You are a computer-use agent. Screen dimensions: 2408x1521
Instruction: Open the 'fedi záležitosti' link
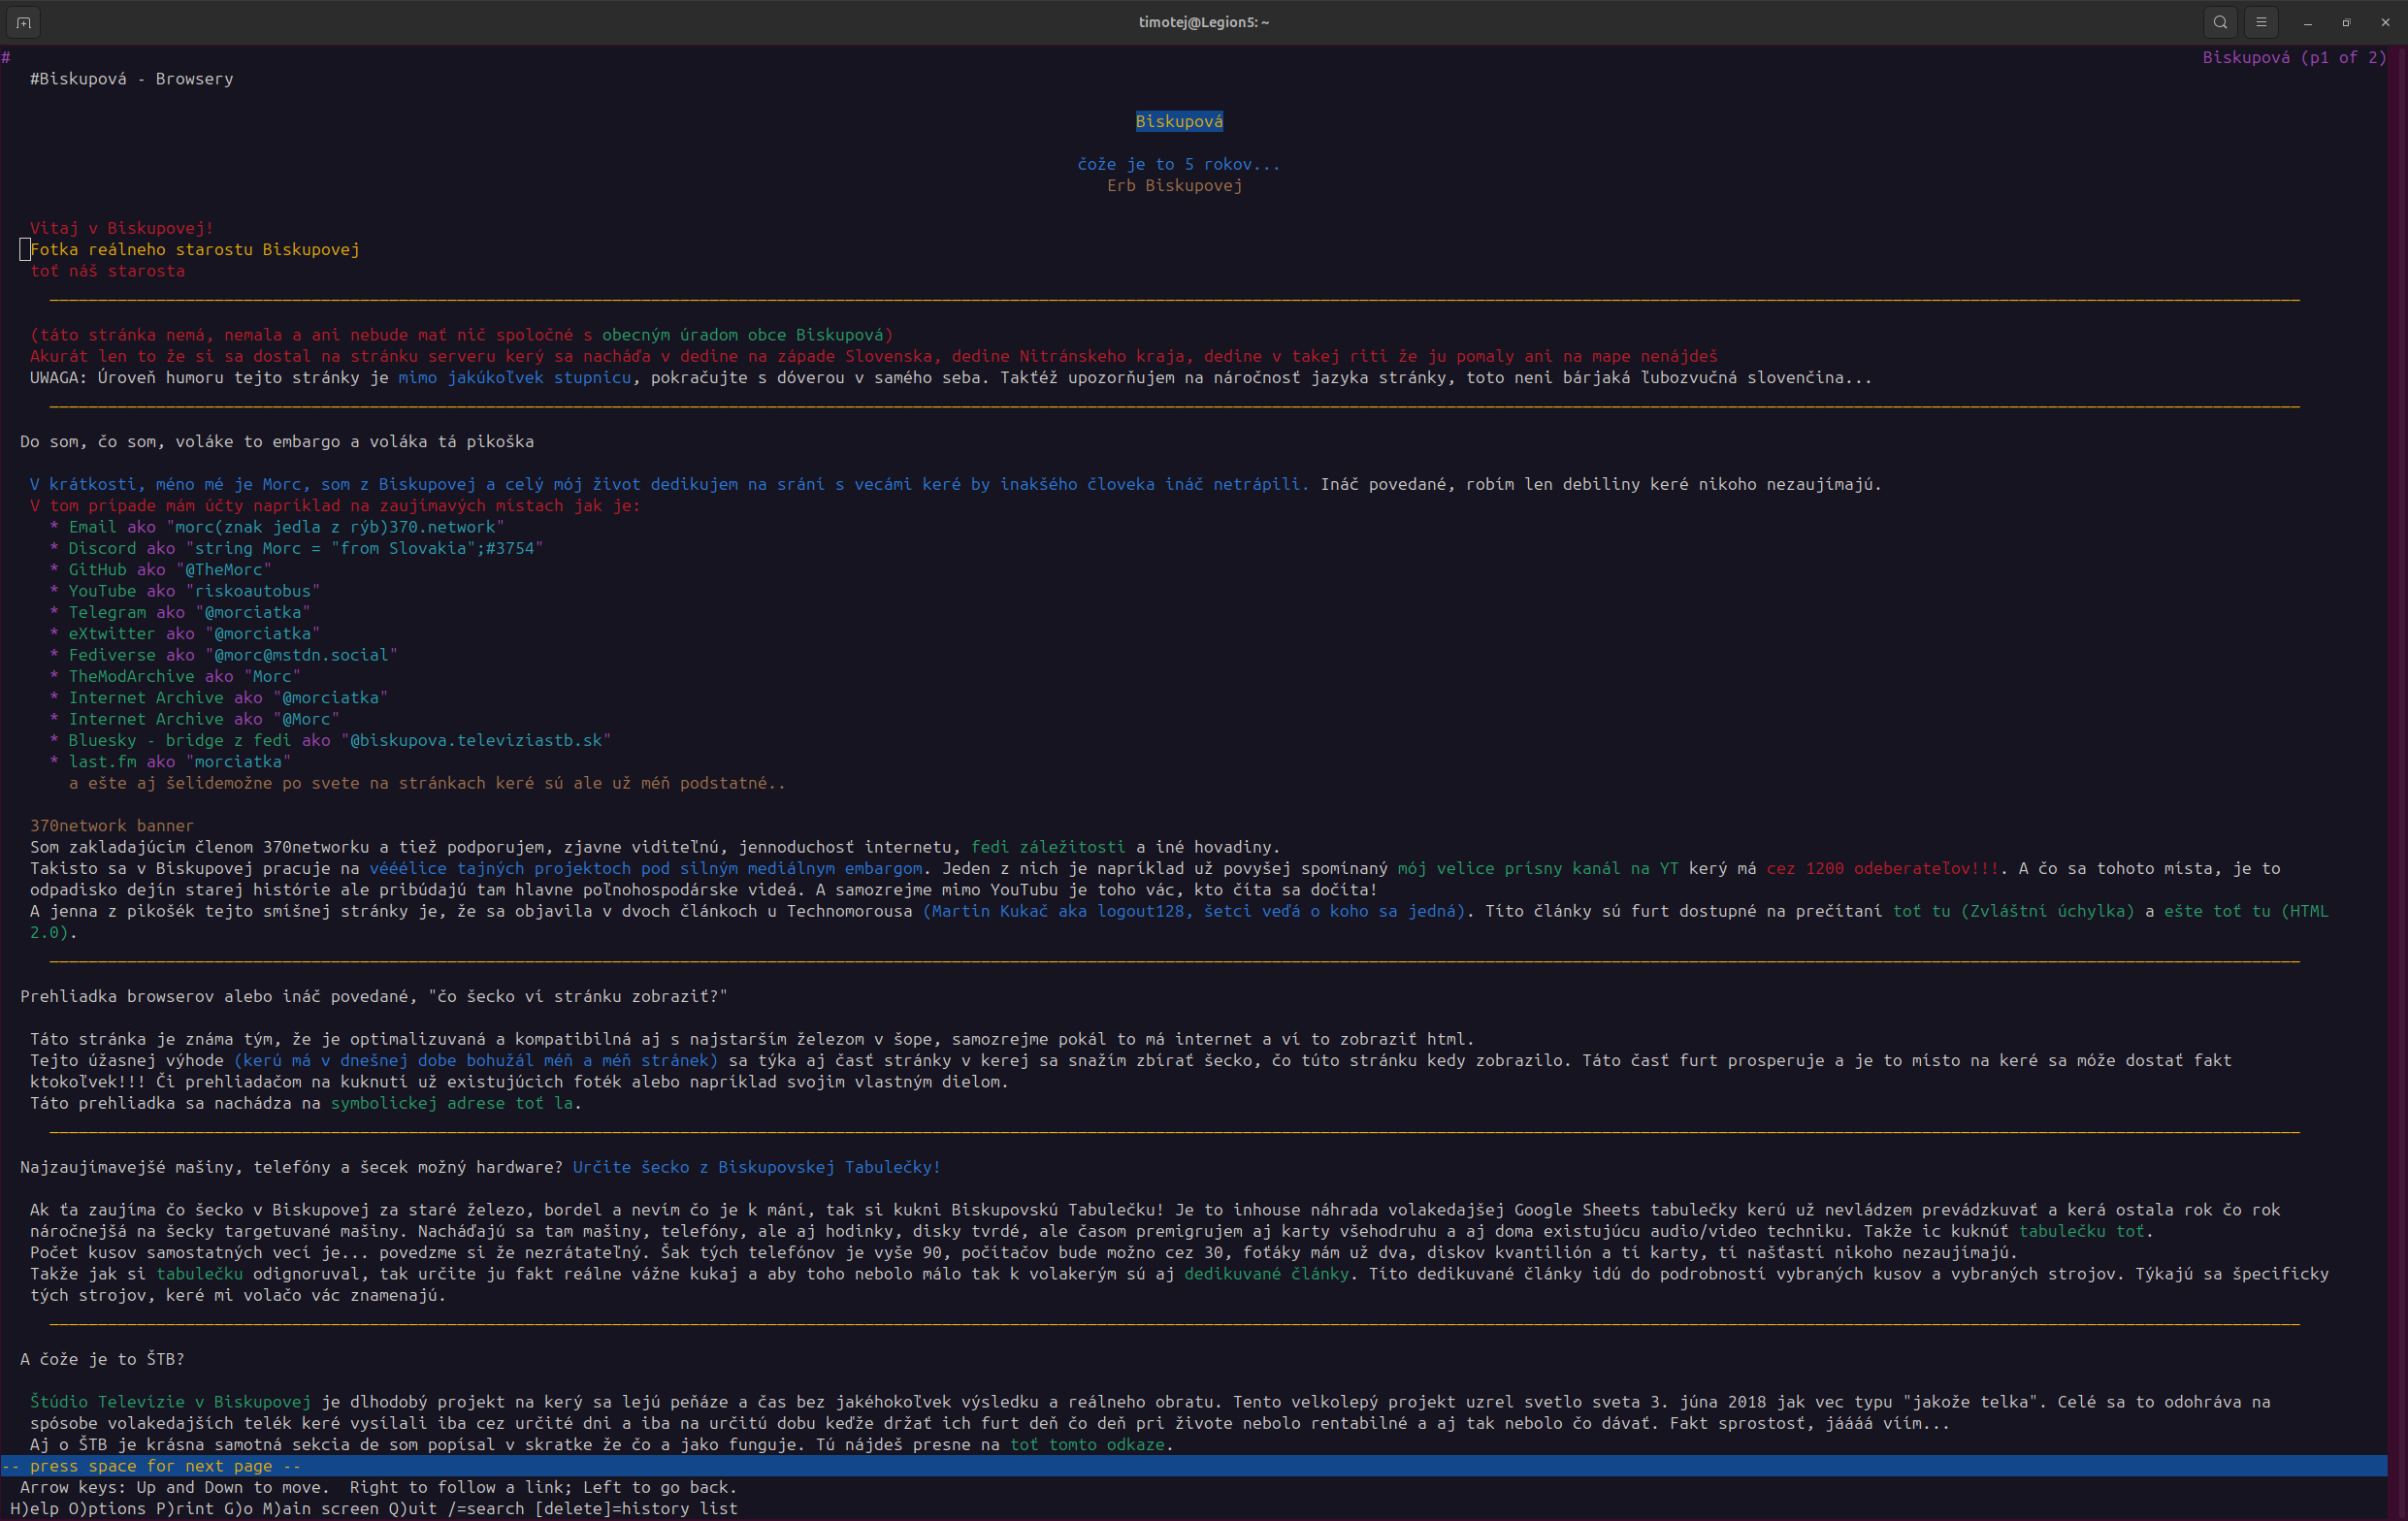1047,847
